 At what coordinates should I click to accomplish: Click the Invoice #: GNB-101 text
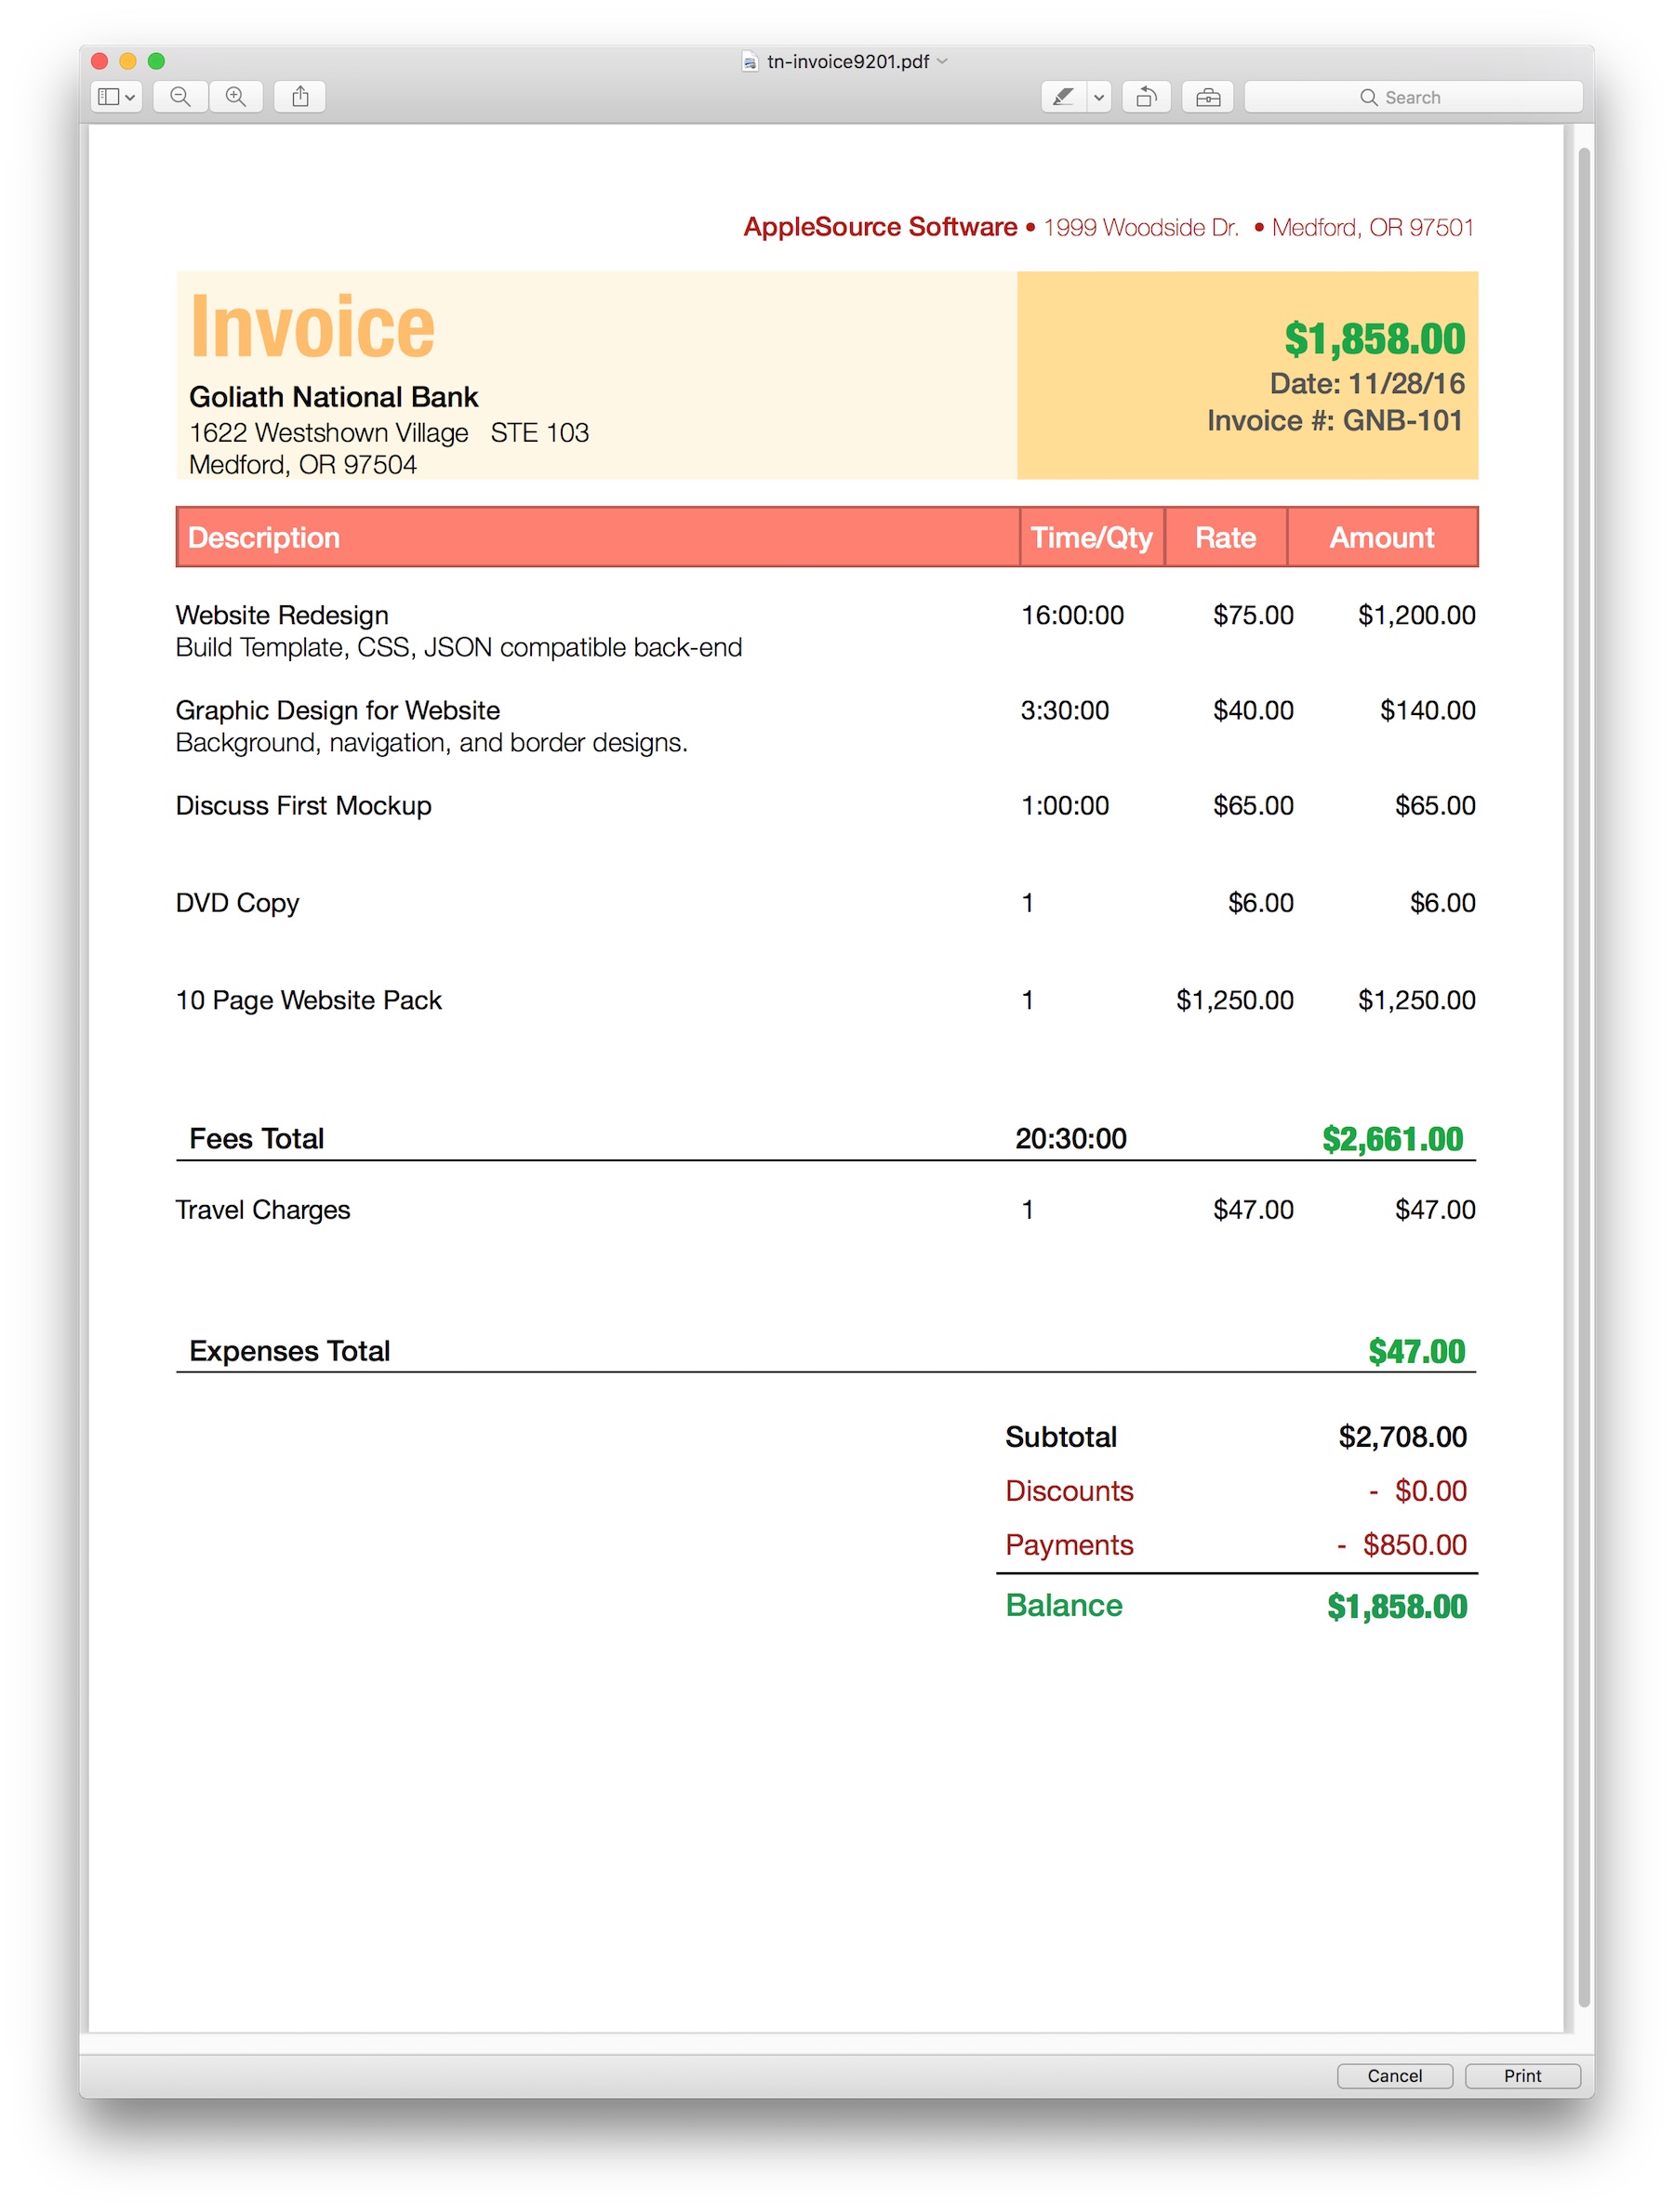coord(1334,421)
